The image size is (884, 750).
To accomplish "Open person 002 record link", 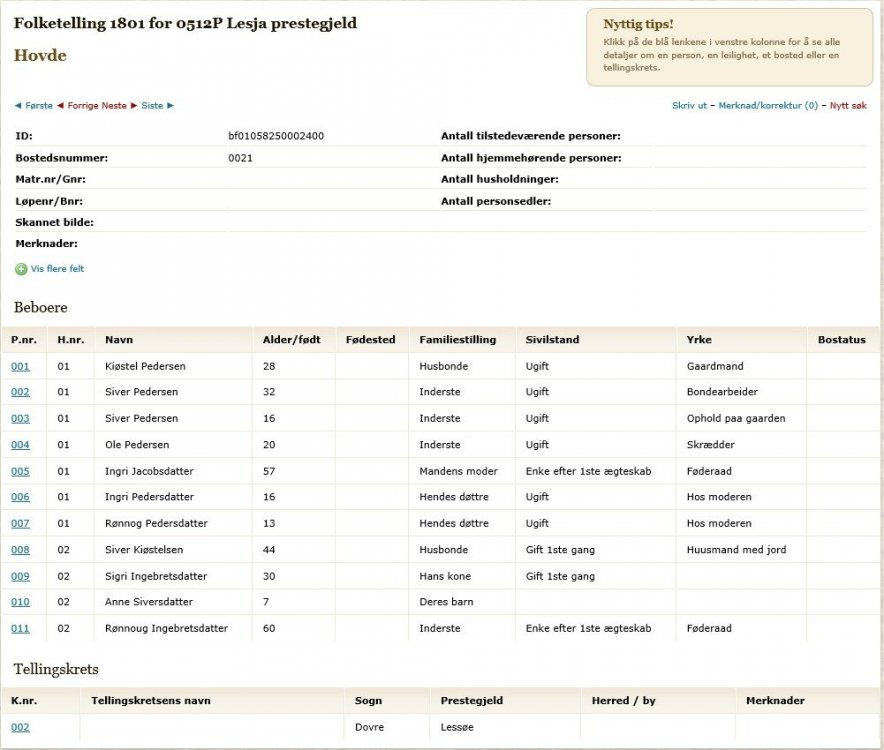I will [20, 393].
